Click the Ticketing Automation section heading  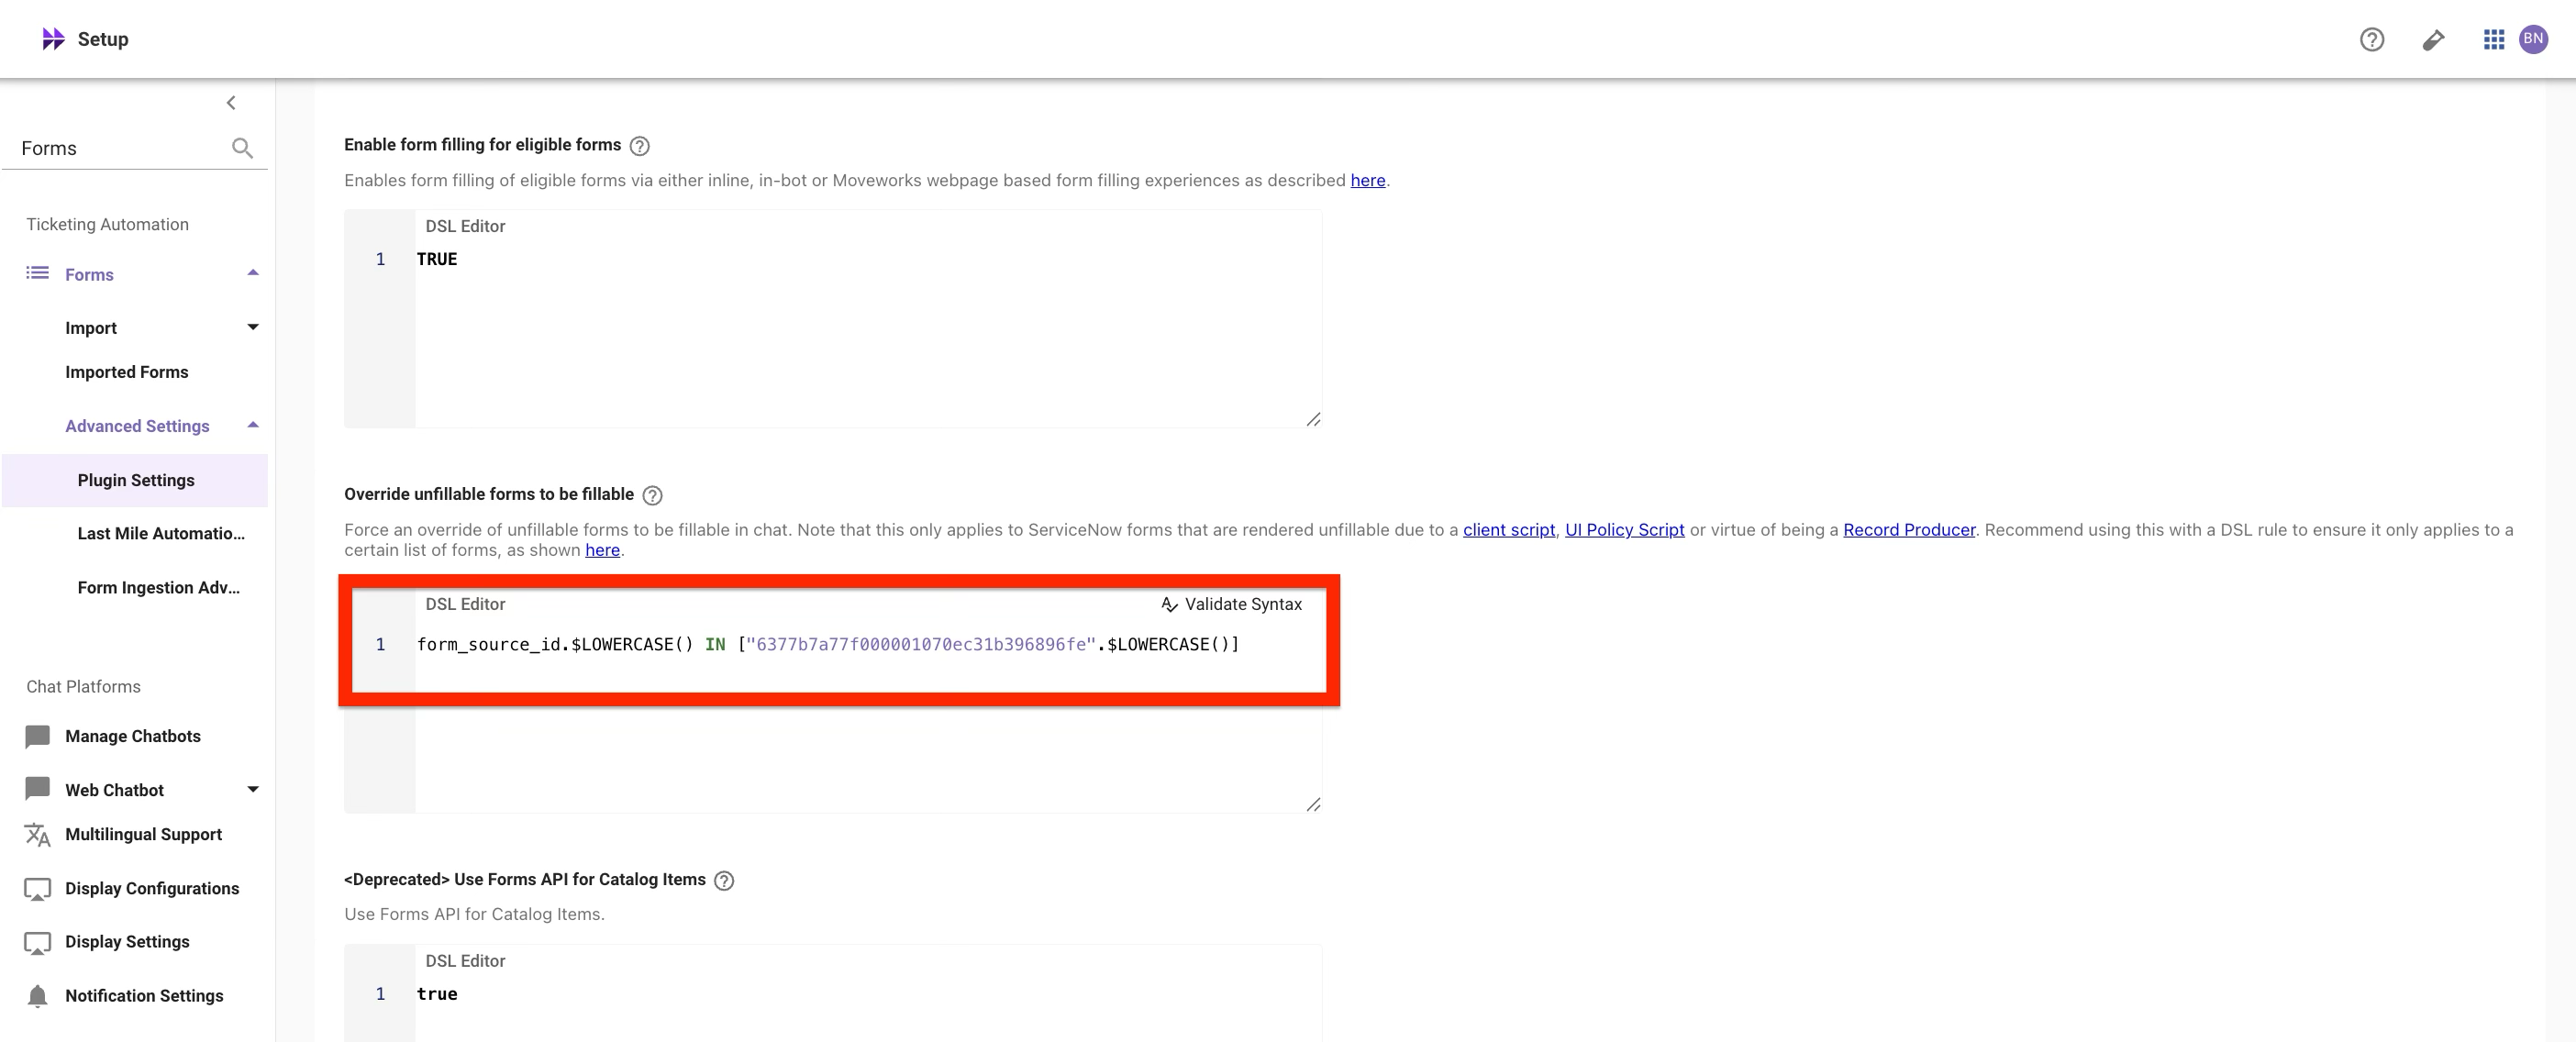coord(108,224)
